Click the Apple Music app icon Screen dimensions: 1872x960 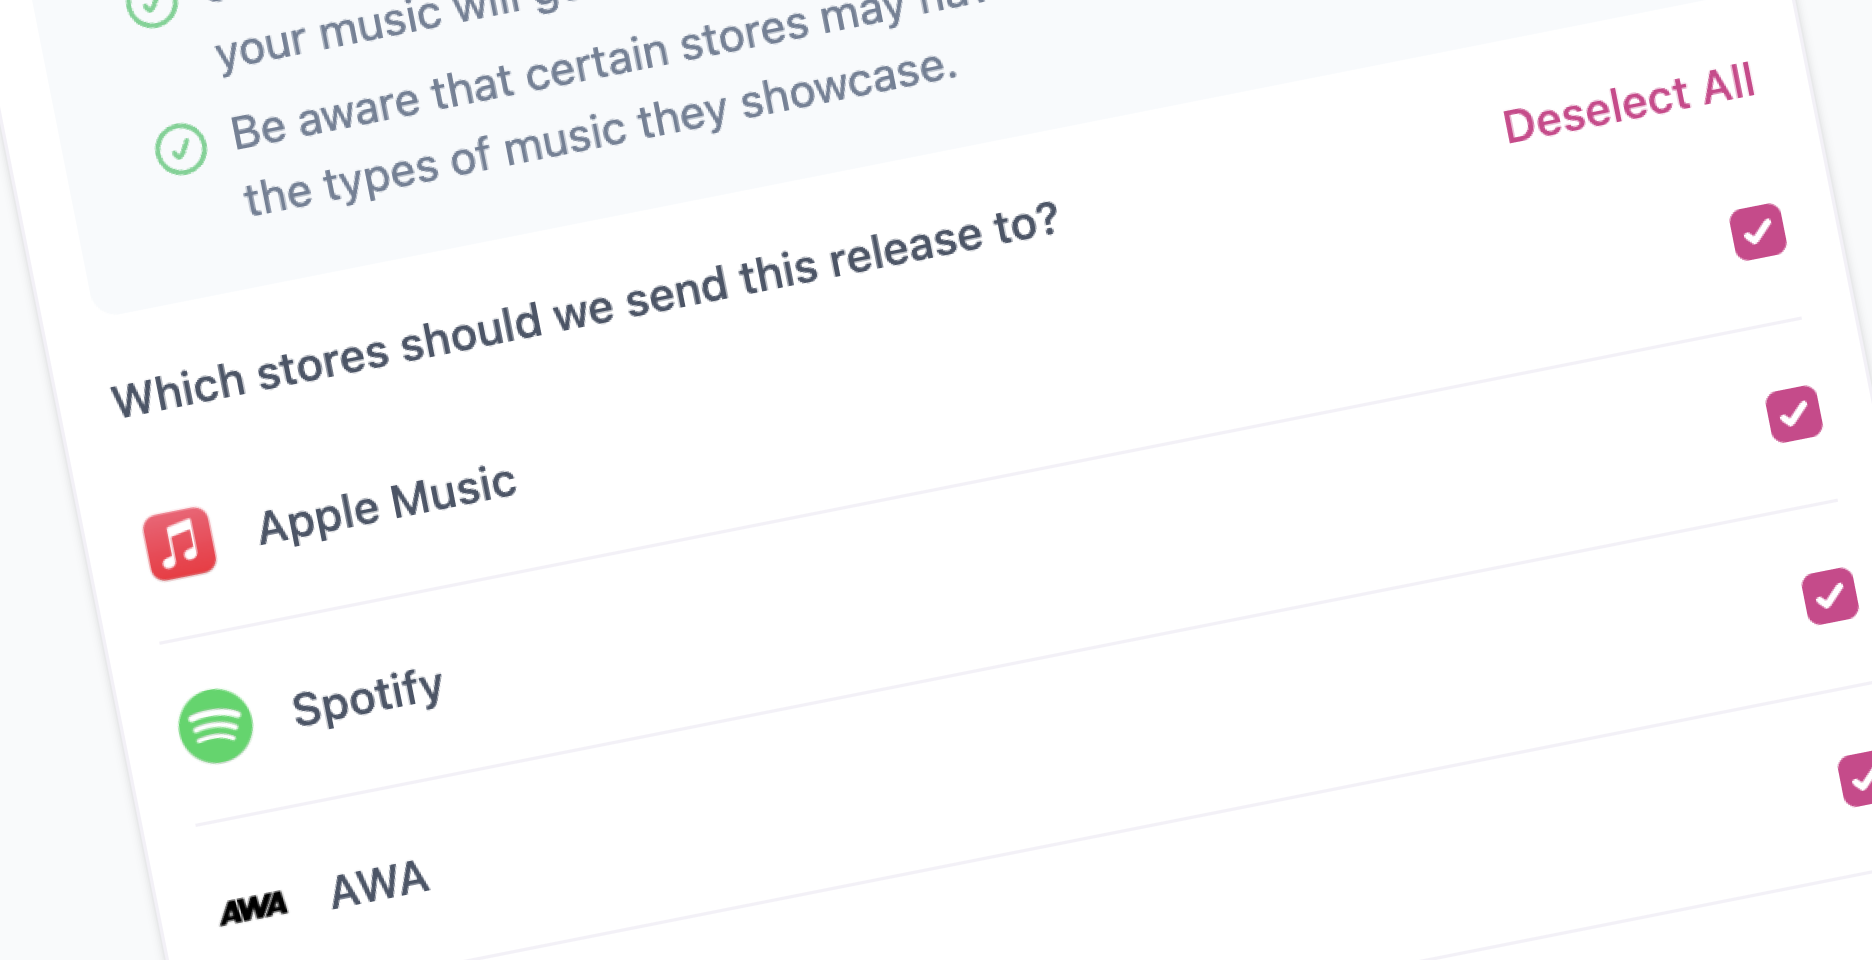click(x=180, y=544)
